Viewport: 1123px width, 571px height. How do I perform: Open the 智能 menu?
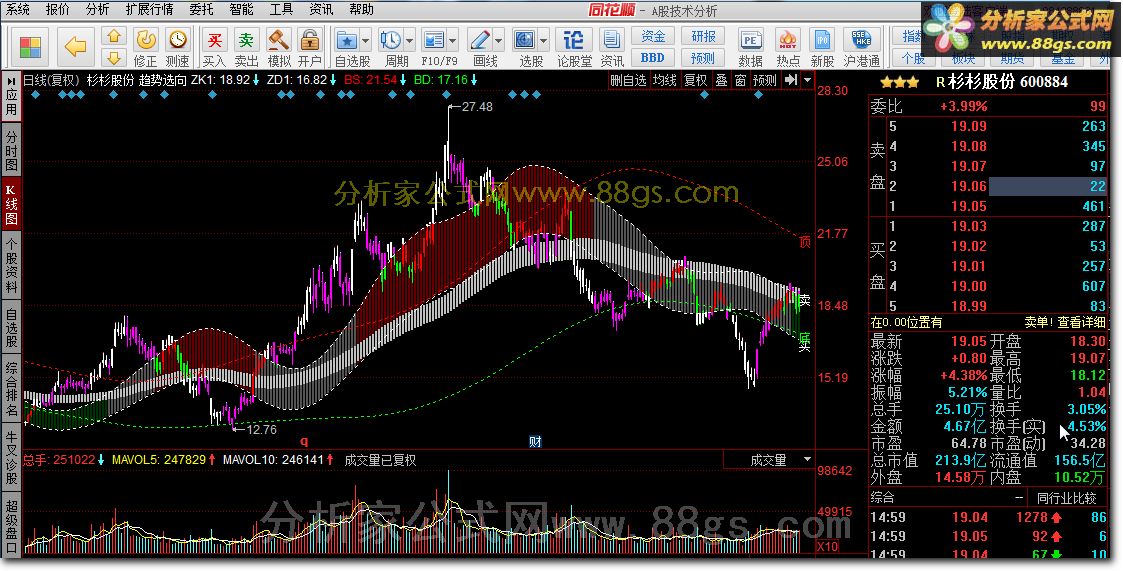(x=241, y=9)
